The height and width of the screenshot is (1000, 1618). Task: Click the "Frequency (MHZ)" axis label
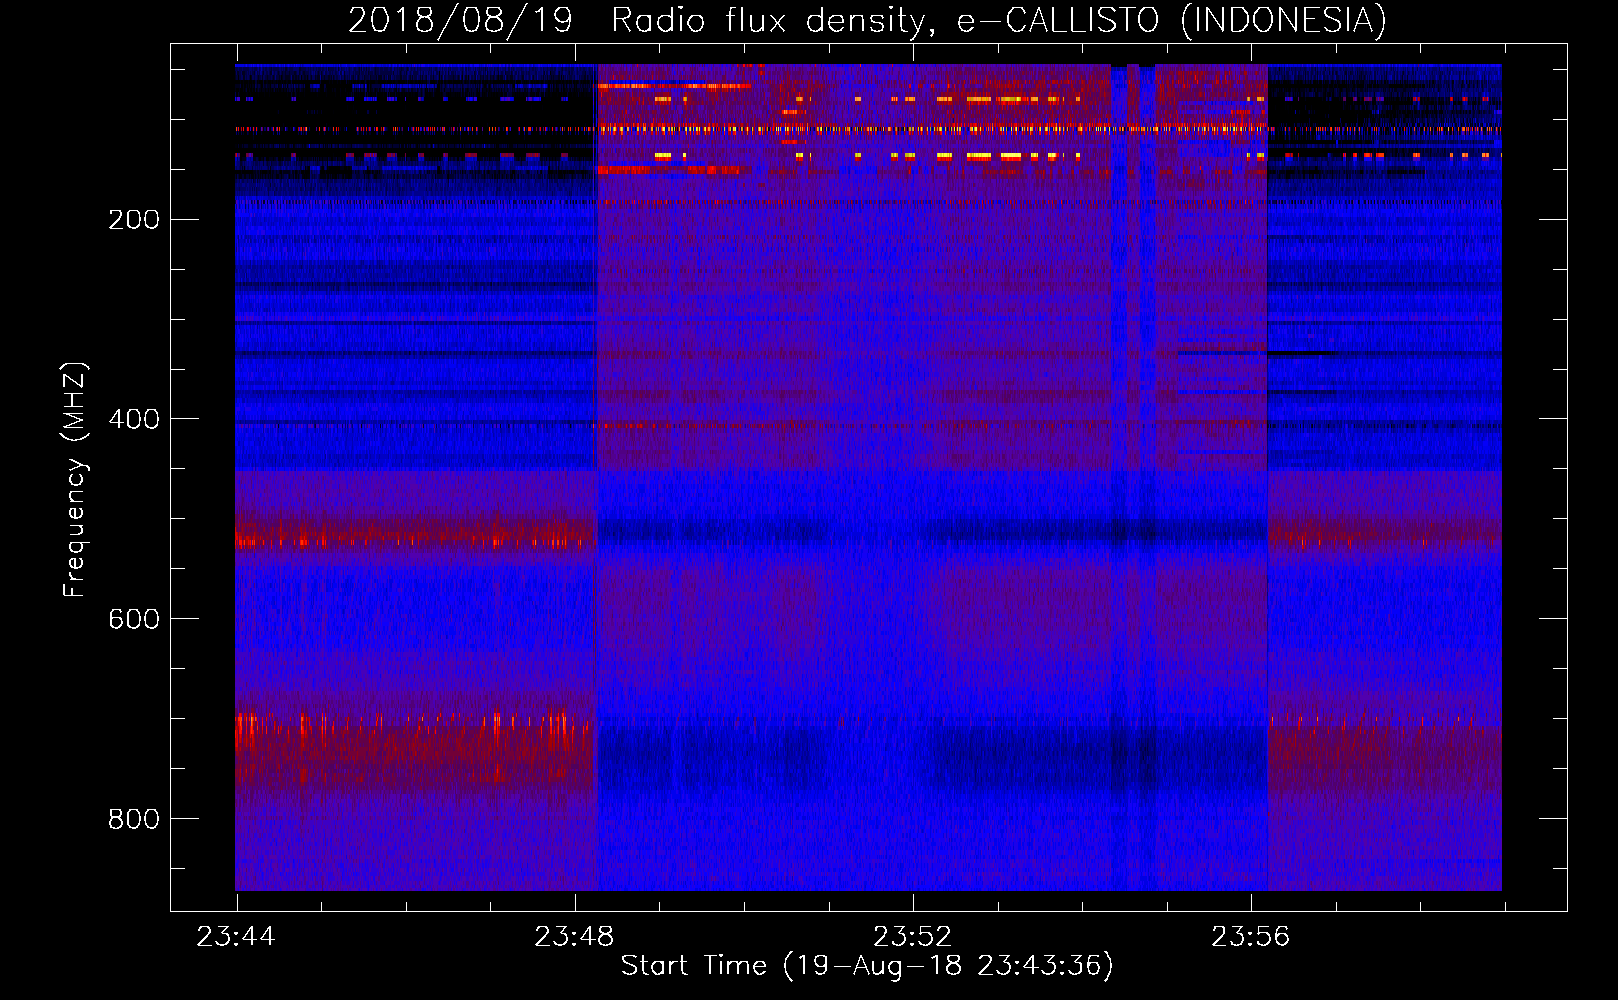point(75,479)
